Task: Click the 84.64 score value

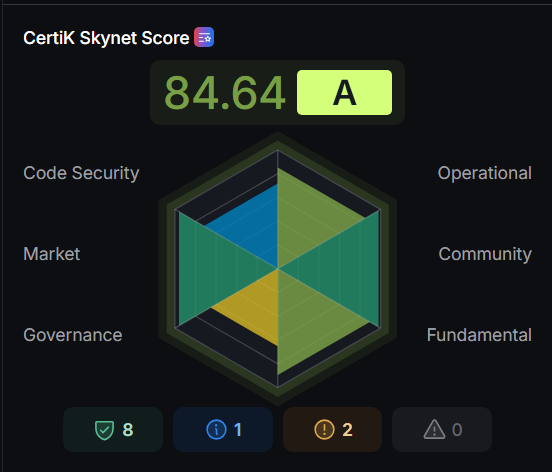Action: tap(225, 93)
